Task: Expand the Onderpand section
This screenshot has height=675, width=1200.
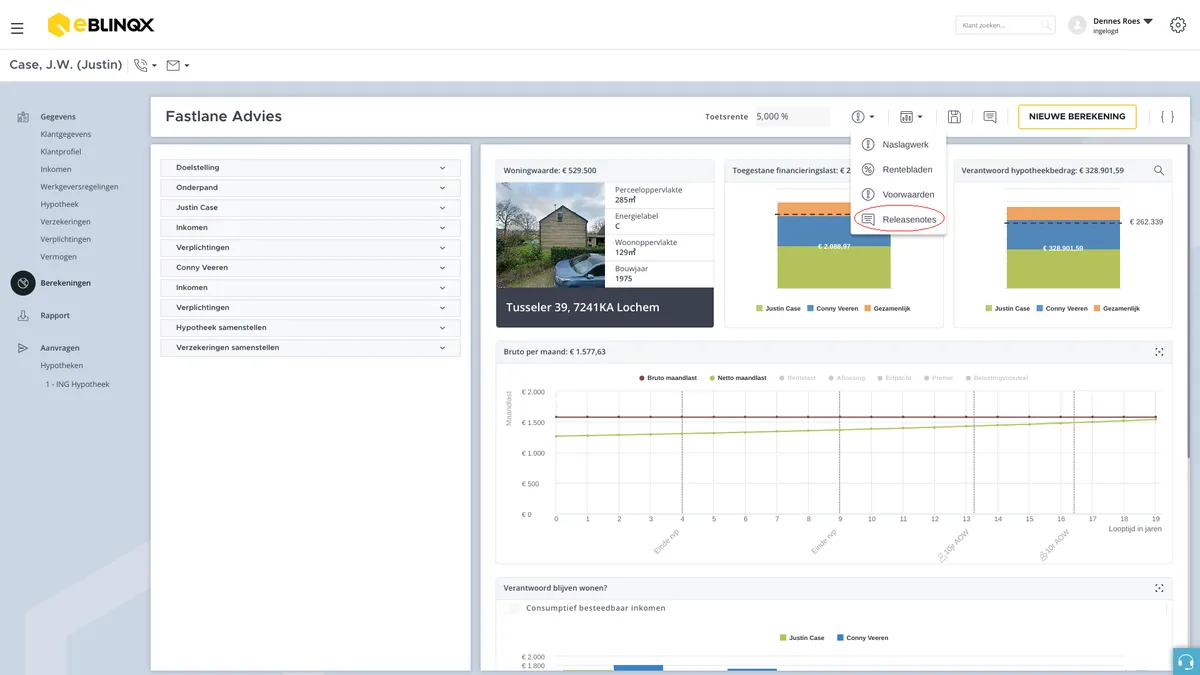Action: [x=310, y=188]
